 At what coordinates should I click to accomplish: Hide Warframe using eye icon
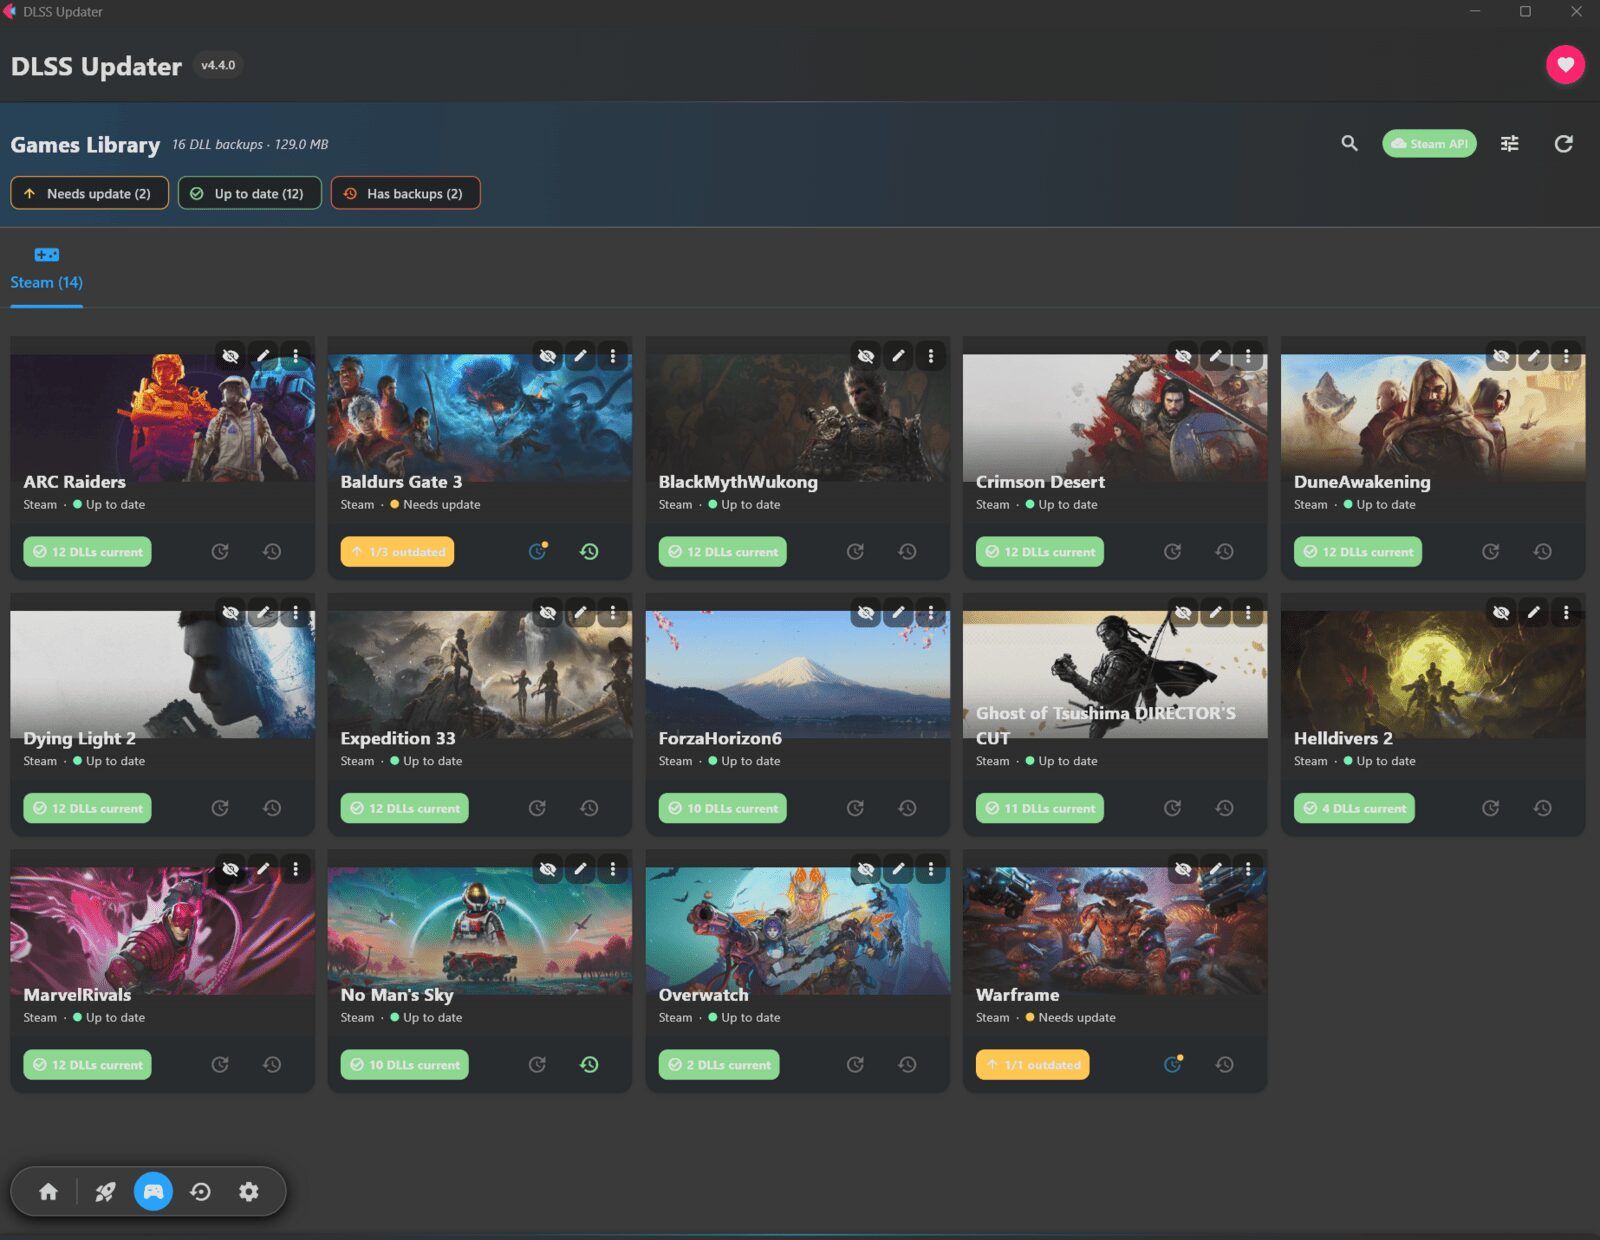pos(1183,869)
